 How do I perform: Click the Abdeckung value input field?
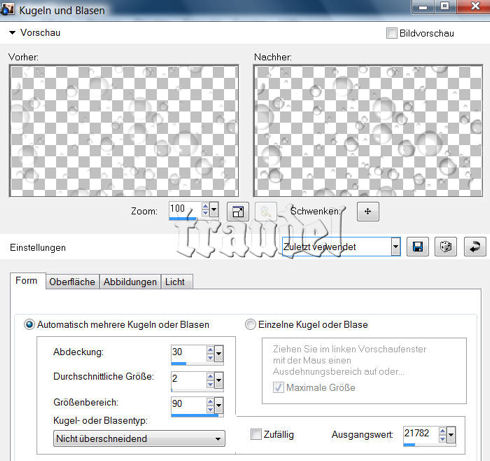pos(188,352)
